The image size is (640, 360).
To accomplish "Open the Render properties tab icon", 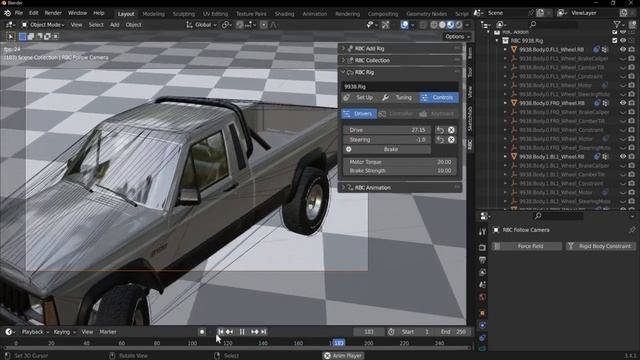I will click(482, 247).
